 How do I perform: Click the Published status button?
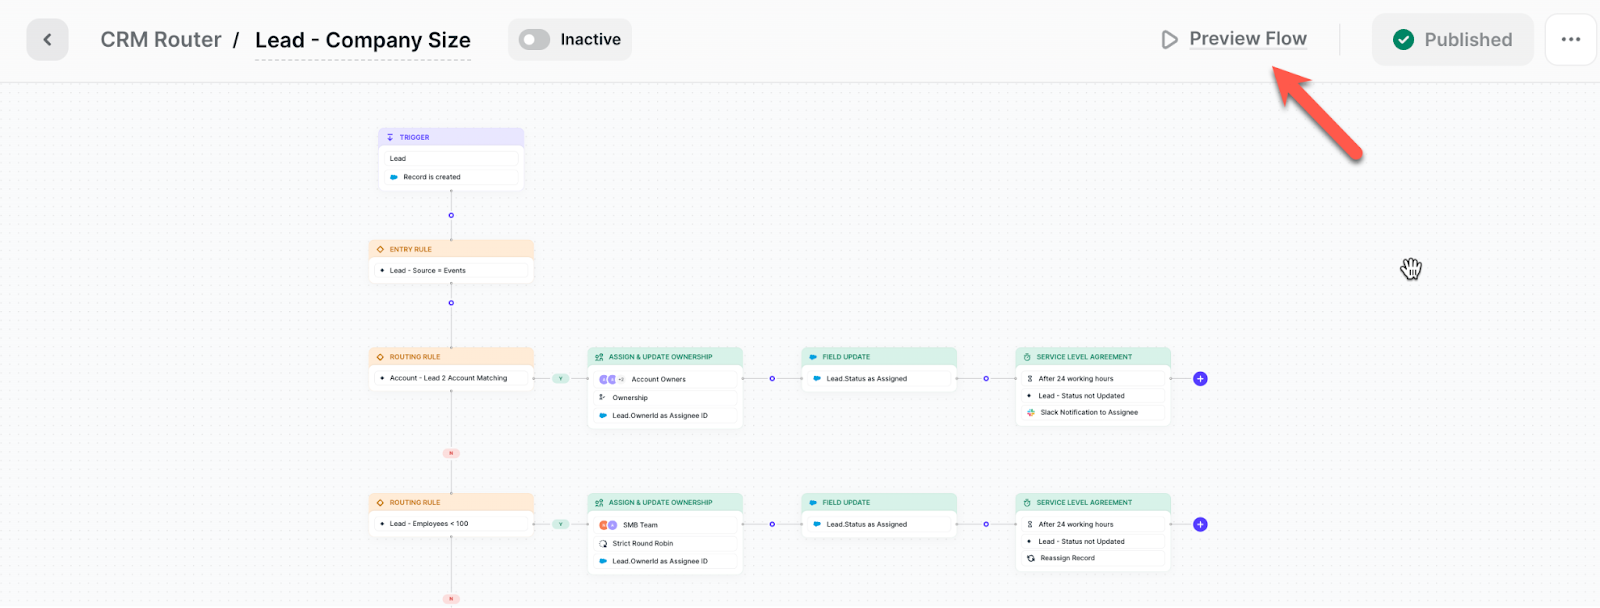[1452, 40]
